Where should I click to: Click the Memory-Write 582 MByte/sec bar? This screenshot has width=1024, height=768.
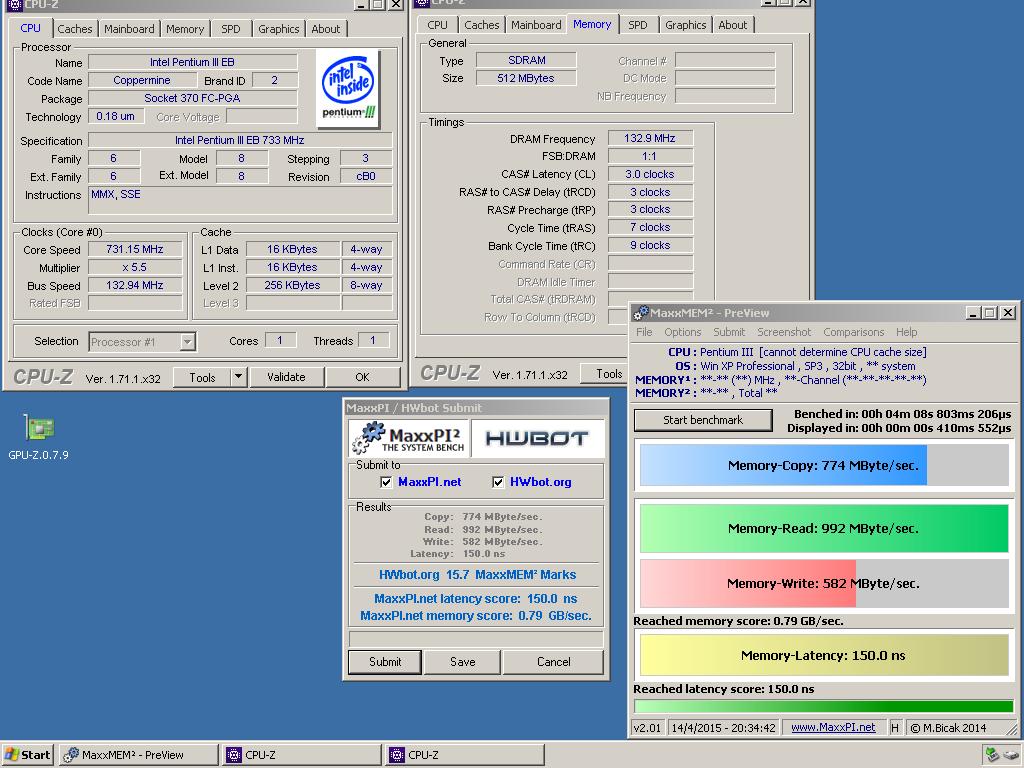[824, 583]
